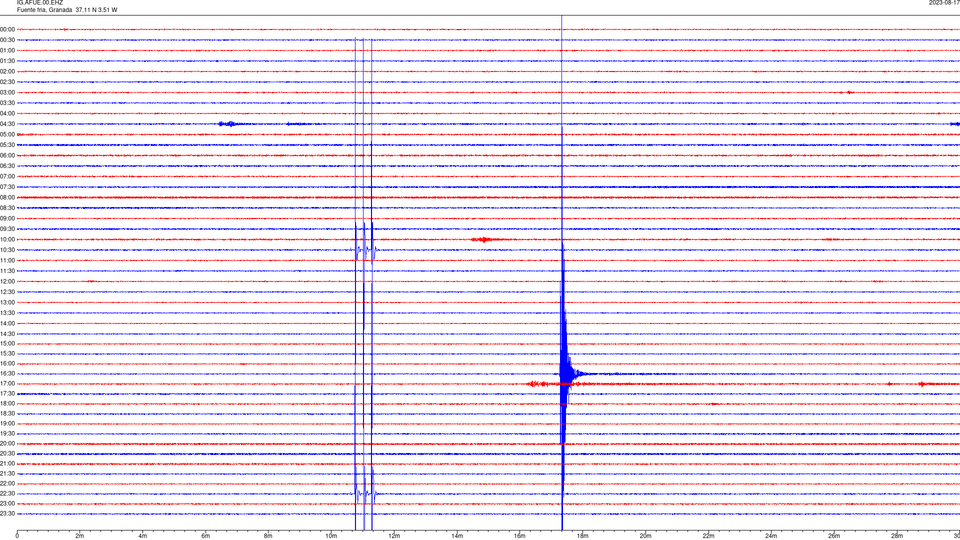Click the 12m tick label on minute axis
This screenshot has width=960, height=540.
394,536
